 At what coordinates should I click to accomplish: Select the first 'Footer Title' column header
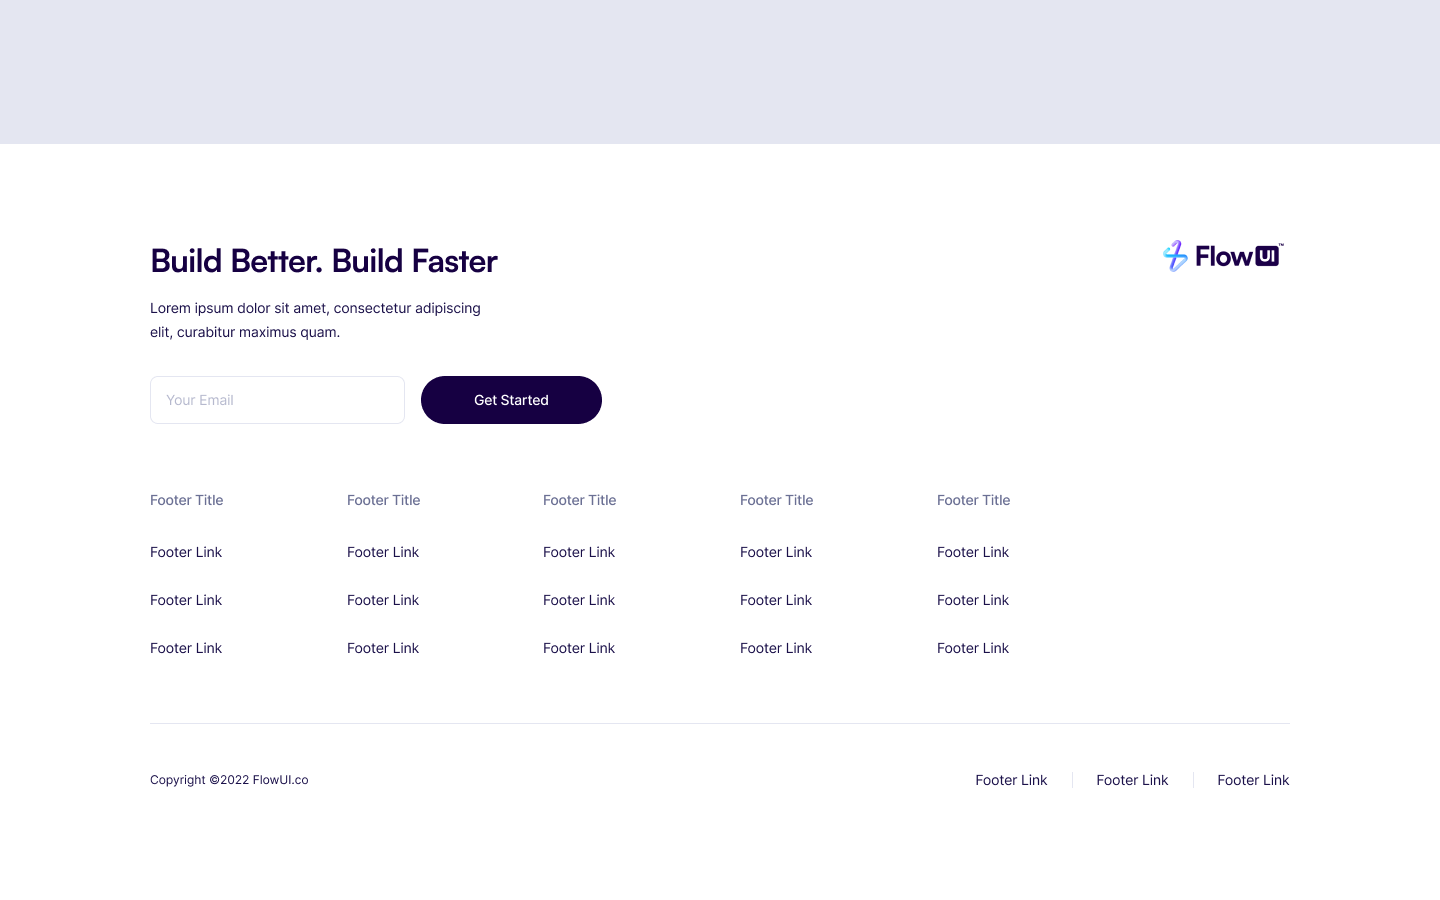186,500
